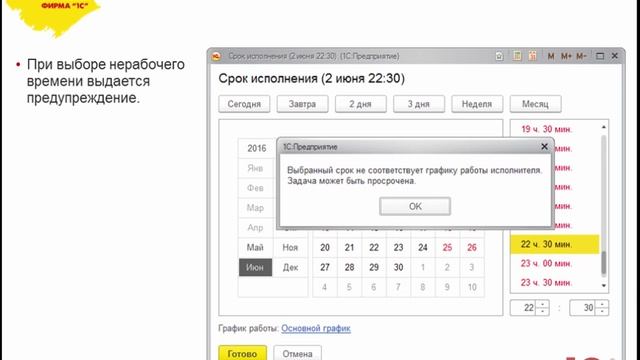Viewport: 640px width, 360px height.
Task: Increase the hours value with up arrow
Action: pyautogui.click(x=542, y=304)
